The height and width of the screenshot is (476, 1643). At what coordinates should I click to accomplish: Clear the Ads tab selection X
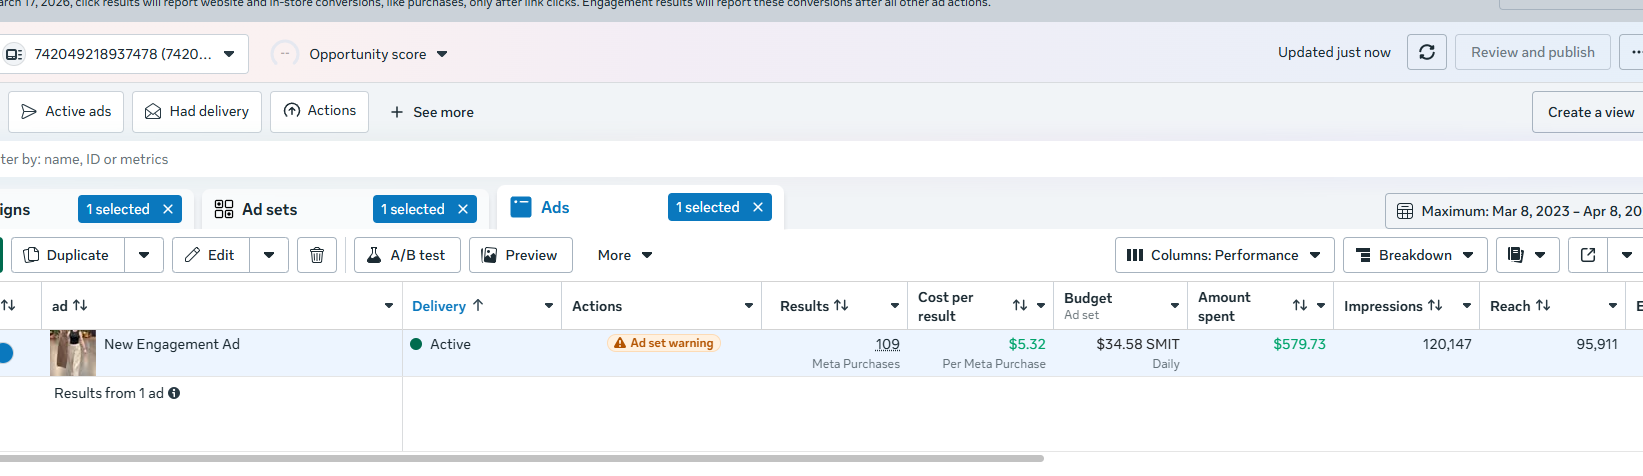click(758, 207)
